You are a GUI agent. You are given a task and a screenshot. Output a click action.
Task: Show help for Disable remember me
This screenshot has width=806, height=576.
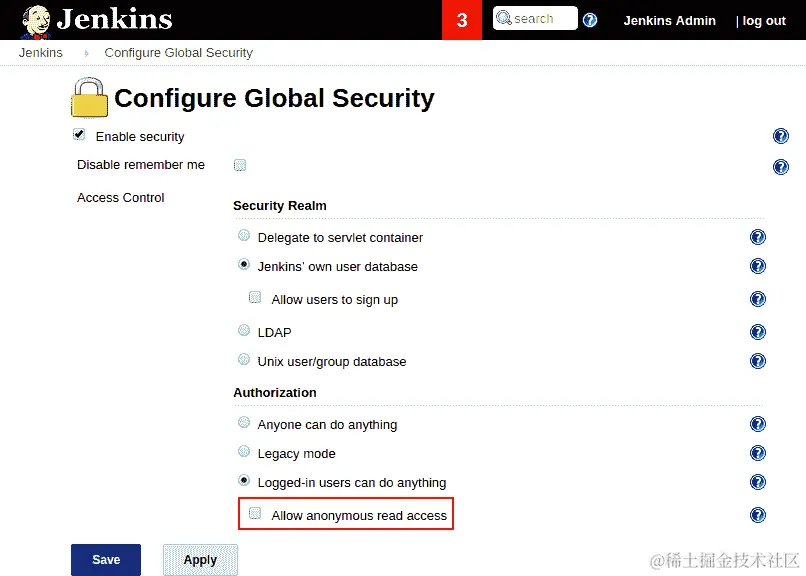point(780,167)
